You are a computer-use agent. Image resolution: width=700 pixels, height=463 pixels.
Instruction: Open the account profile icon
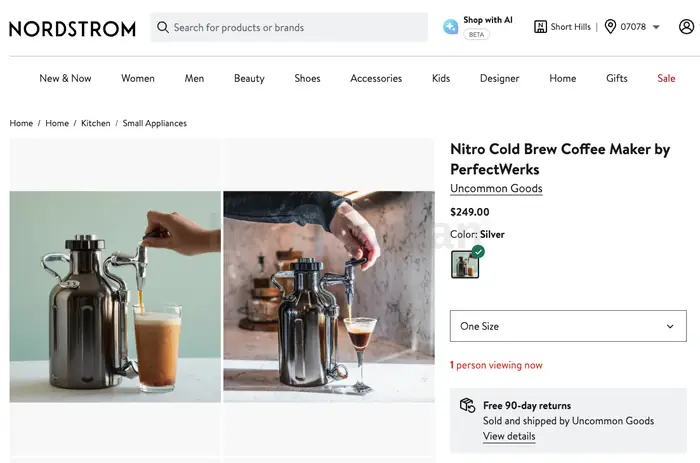click(x=686, y=27)
